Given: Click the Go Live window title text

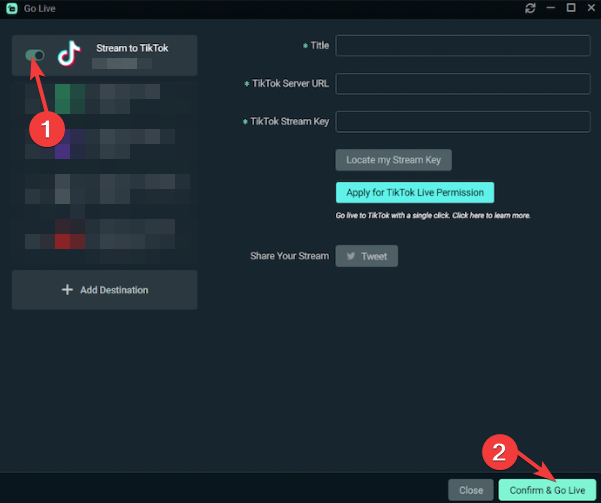Looking at the screenshot, I should click(x=39, y=8).
